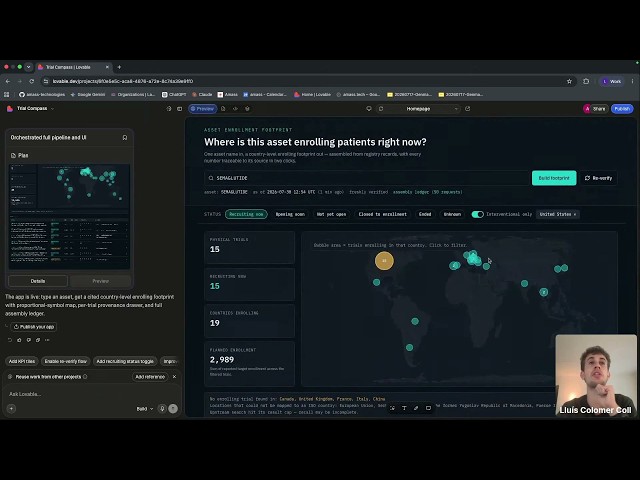Open the Home | Lovable bookmark
Screen dimensions: 640x480
[312, 94]
